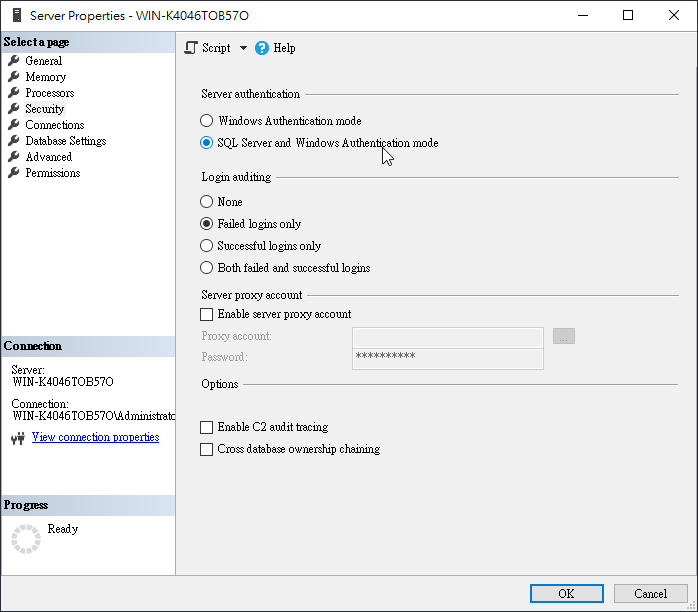The width and height of the screenshot is (698, 612).
Task: Click the blue Help question mark icon
Action: [262, 48]
